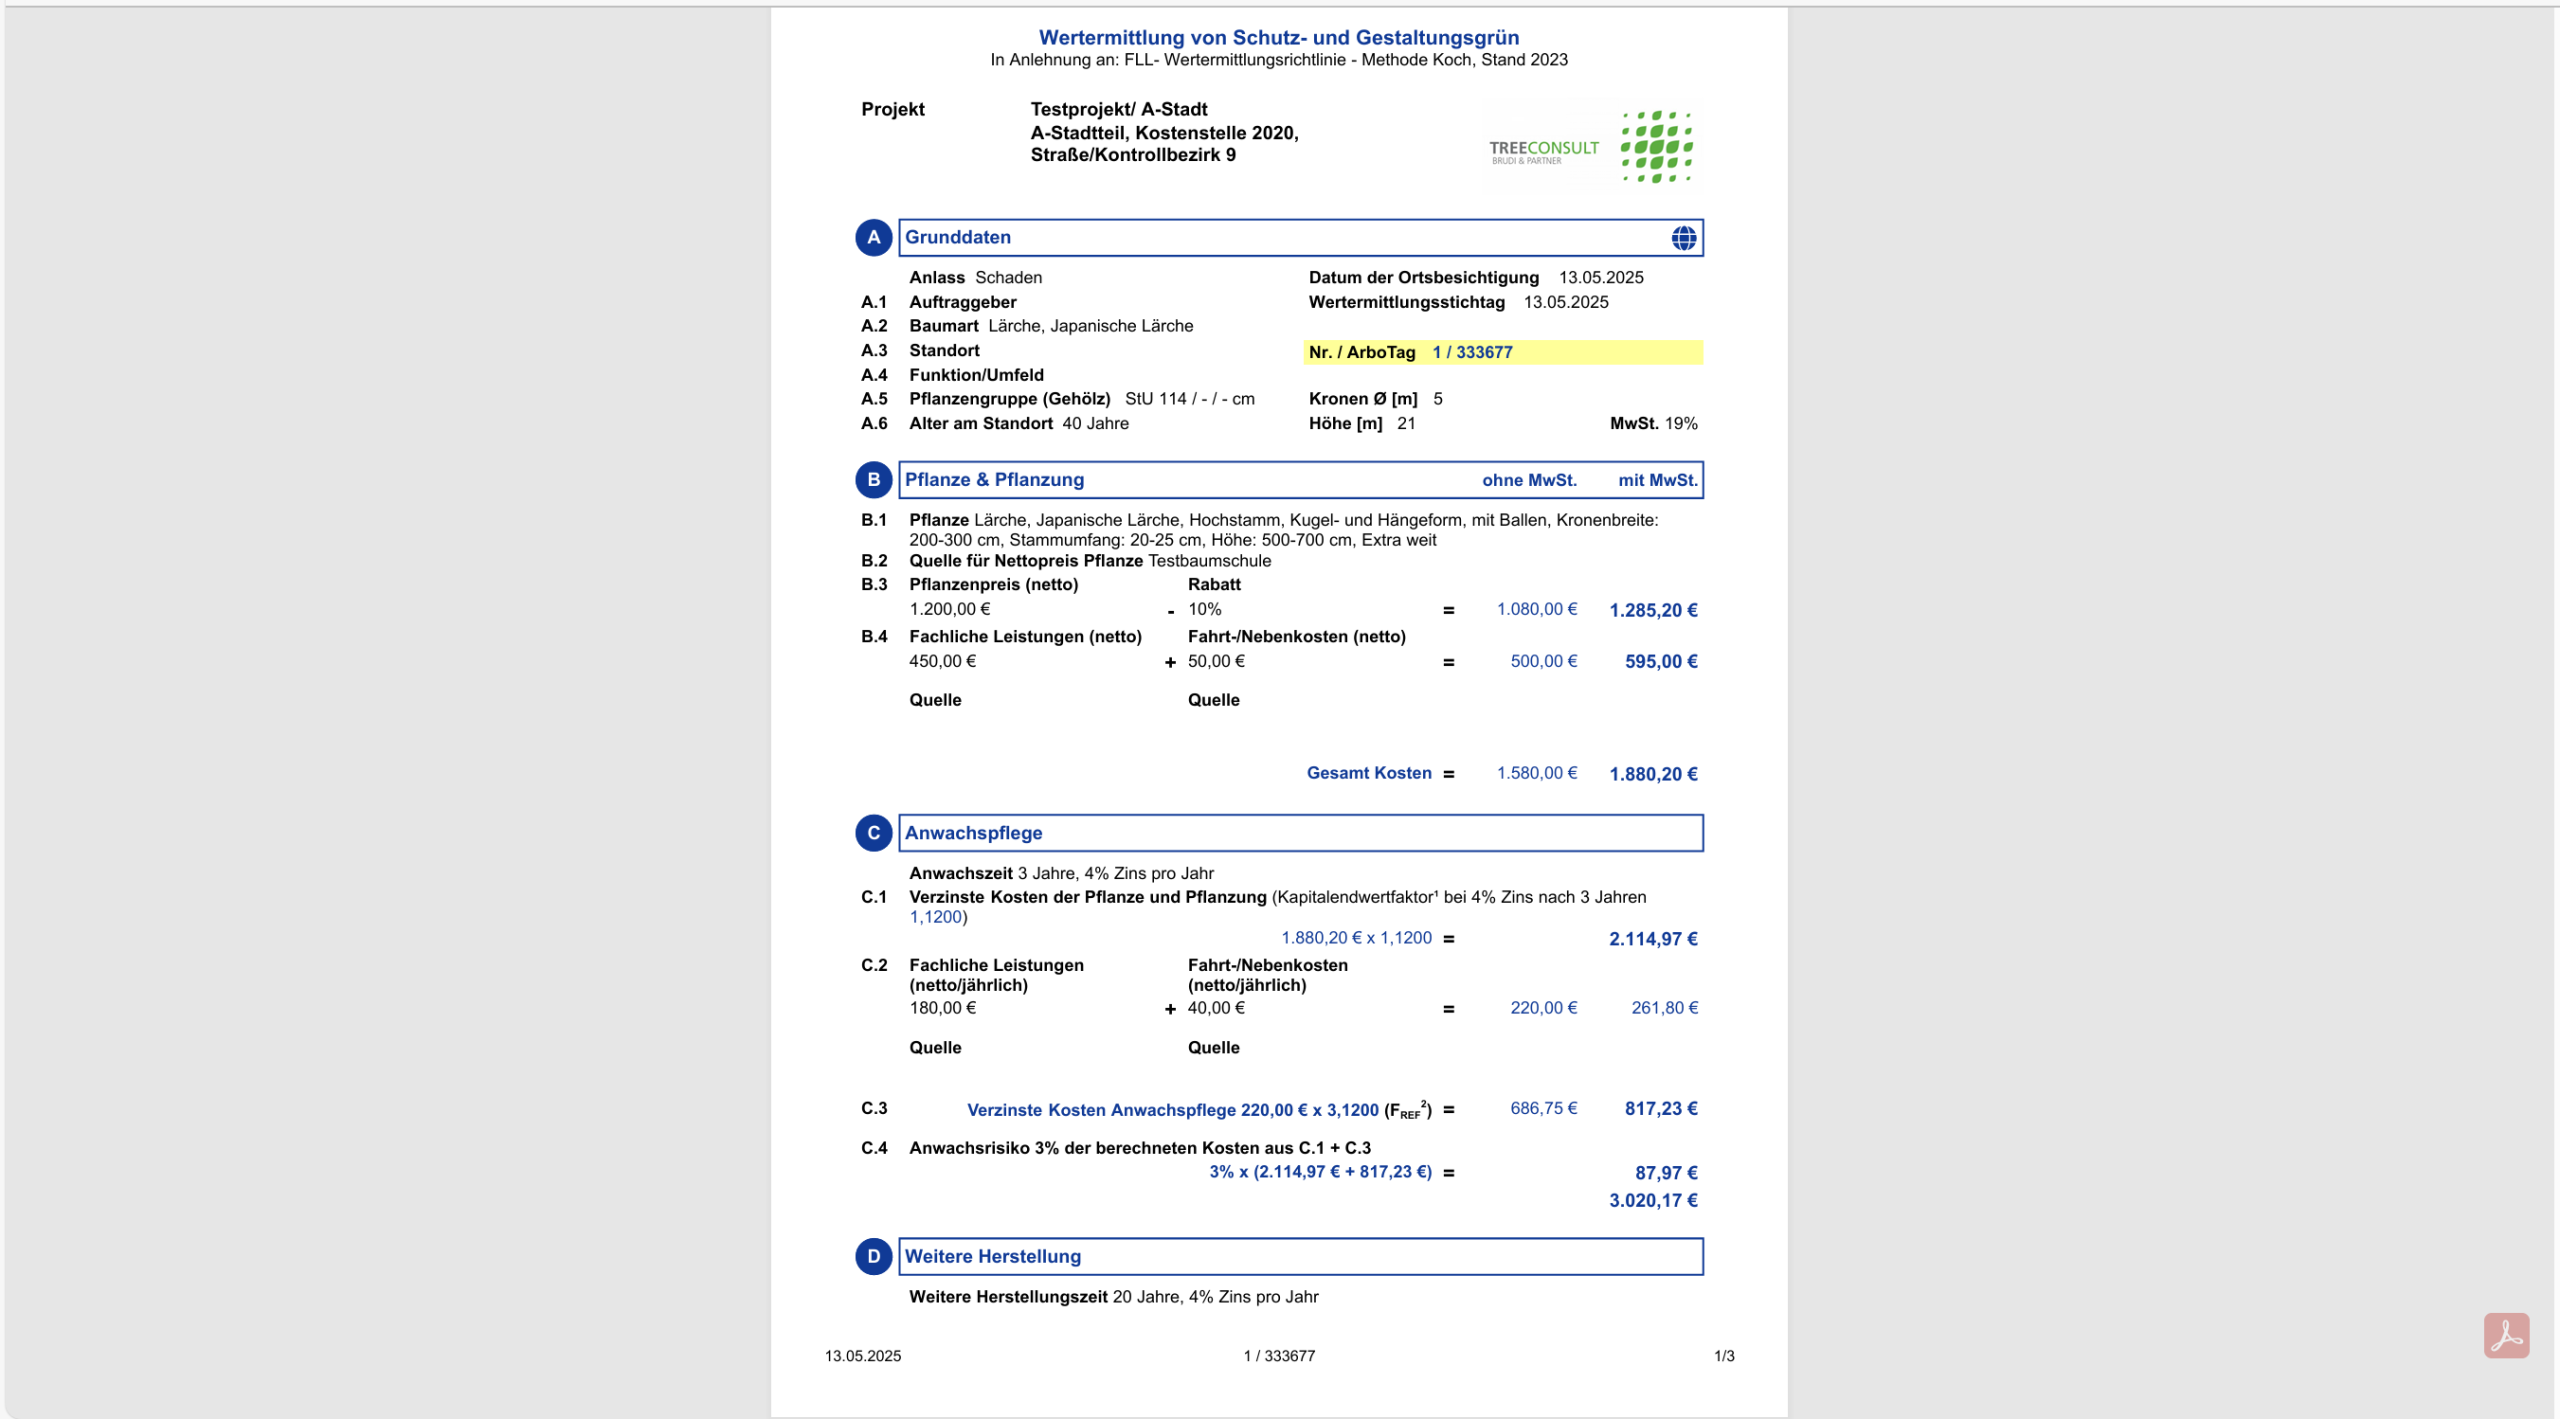Click the C.1 result 2.114,97 €
2560x1419 pixels.
pyautogui.click(x=1653, y=939)
